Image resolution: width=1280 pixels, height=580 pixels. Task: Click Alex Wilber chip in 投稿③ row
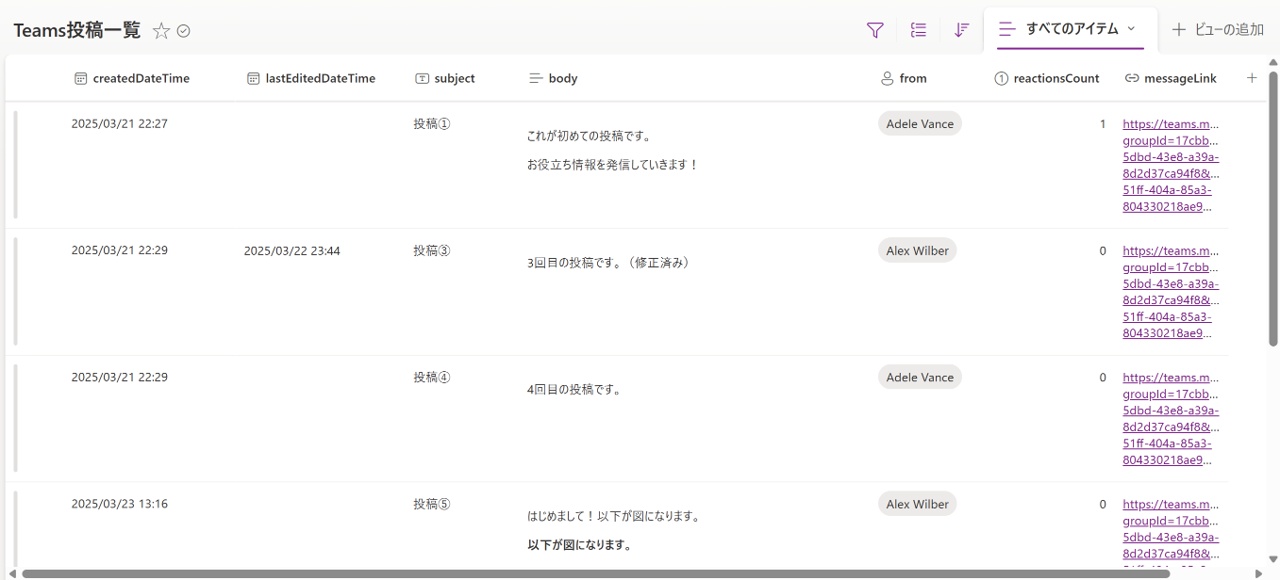pyautogui.click(x=917, y=251)
